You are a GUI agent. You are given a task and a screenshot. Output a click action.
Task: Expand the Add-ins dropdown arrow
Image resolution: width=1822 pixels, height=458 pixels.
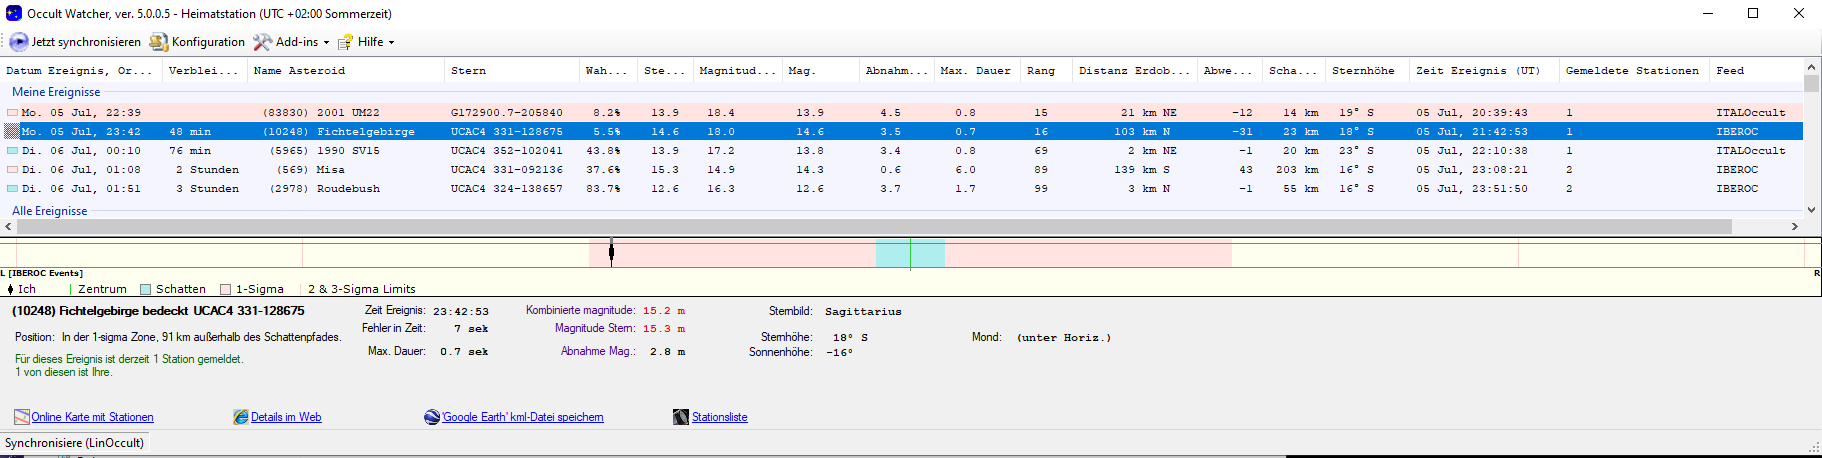point(326,42)
